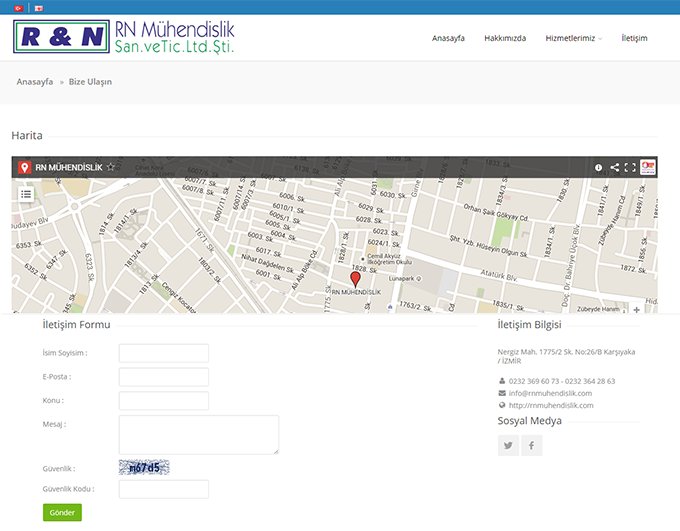
Task: Click into the Mesaj text area
Action: pyautogui.click(x=199, y=435)
